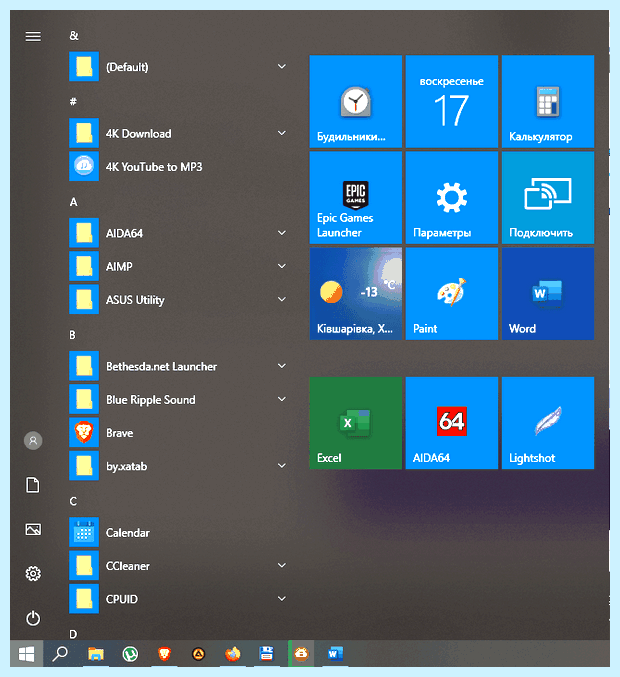Launch the Paint tile
This screenshot has height=677, width=620.
click(452, 294)
